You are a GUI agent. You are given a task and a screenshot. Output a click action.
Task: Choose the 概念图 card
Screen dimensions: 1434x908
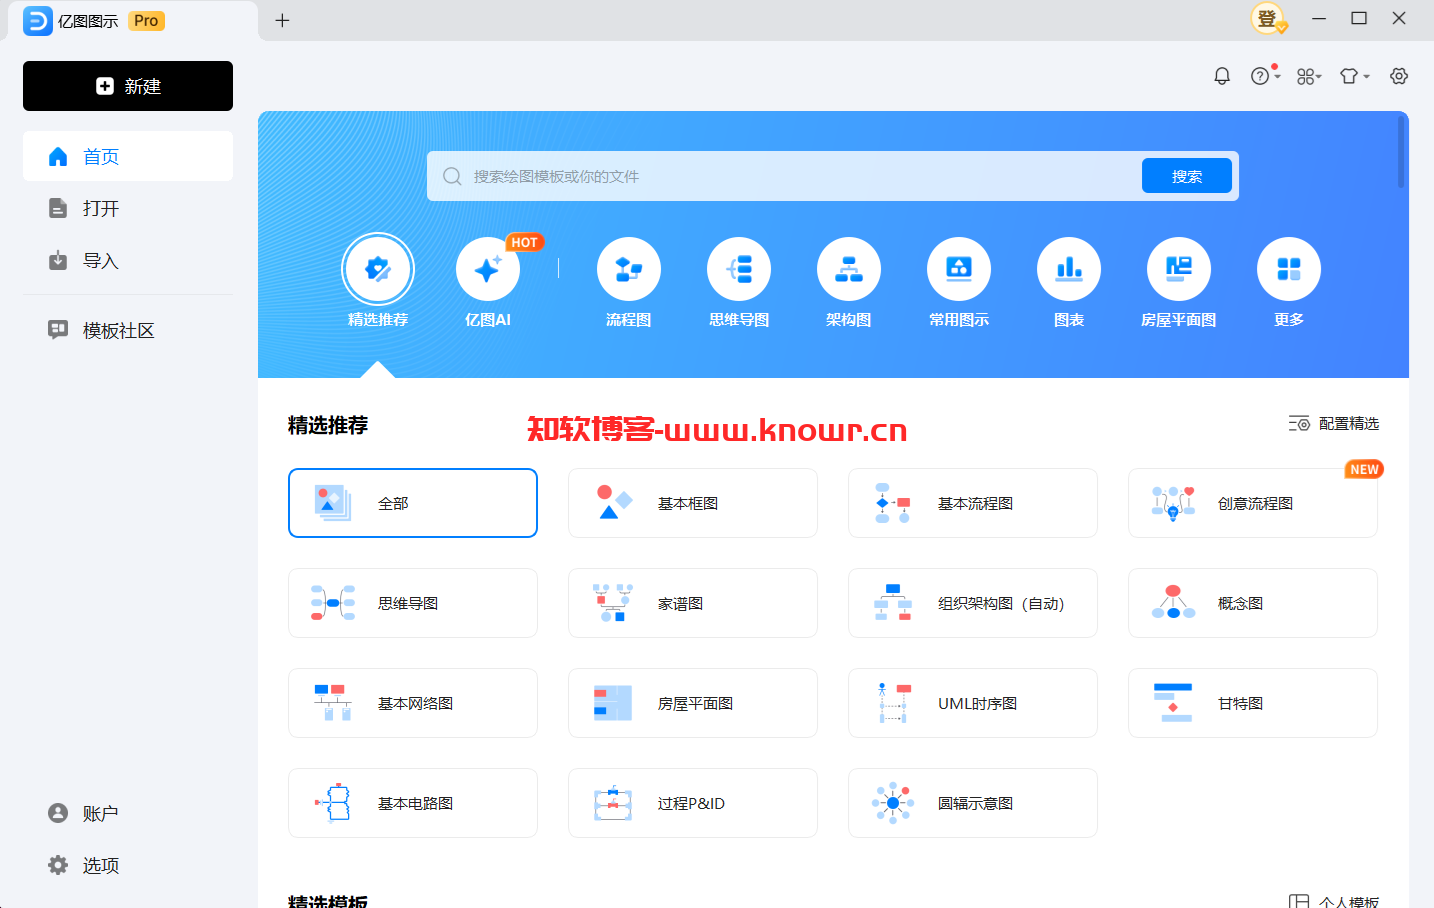[1253, 603]
